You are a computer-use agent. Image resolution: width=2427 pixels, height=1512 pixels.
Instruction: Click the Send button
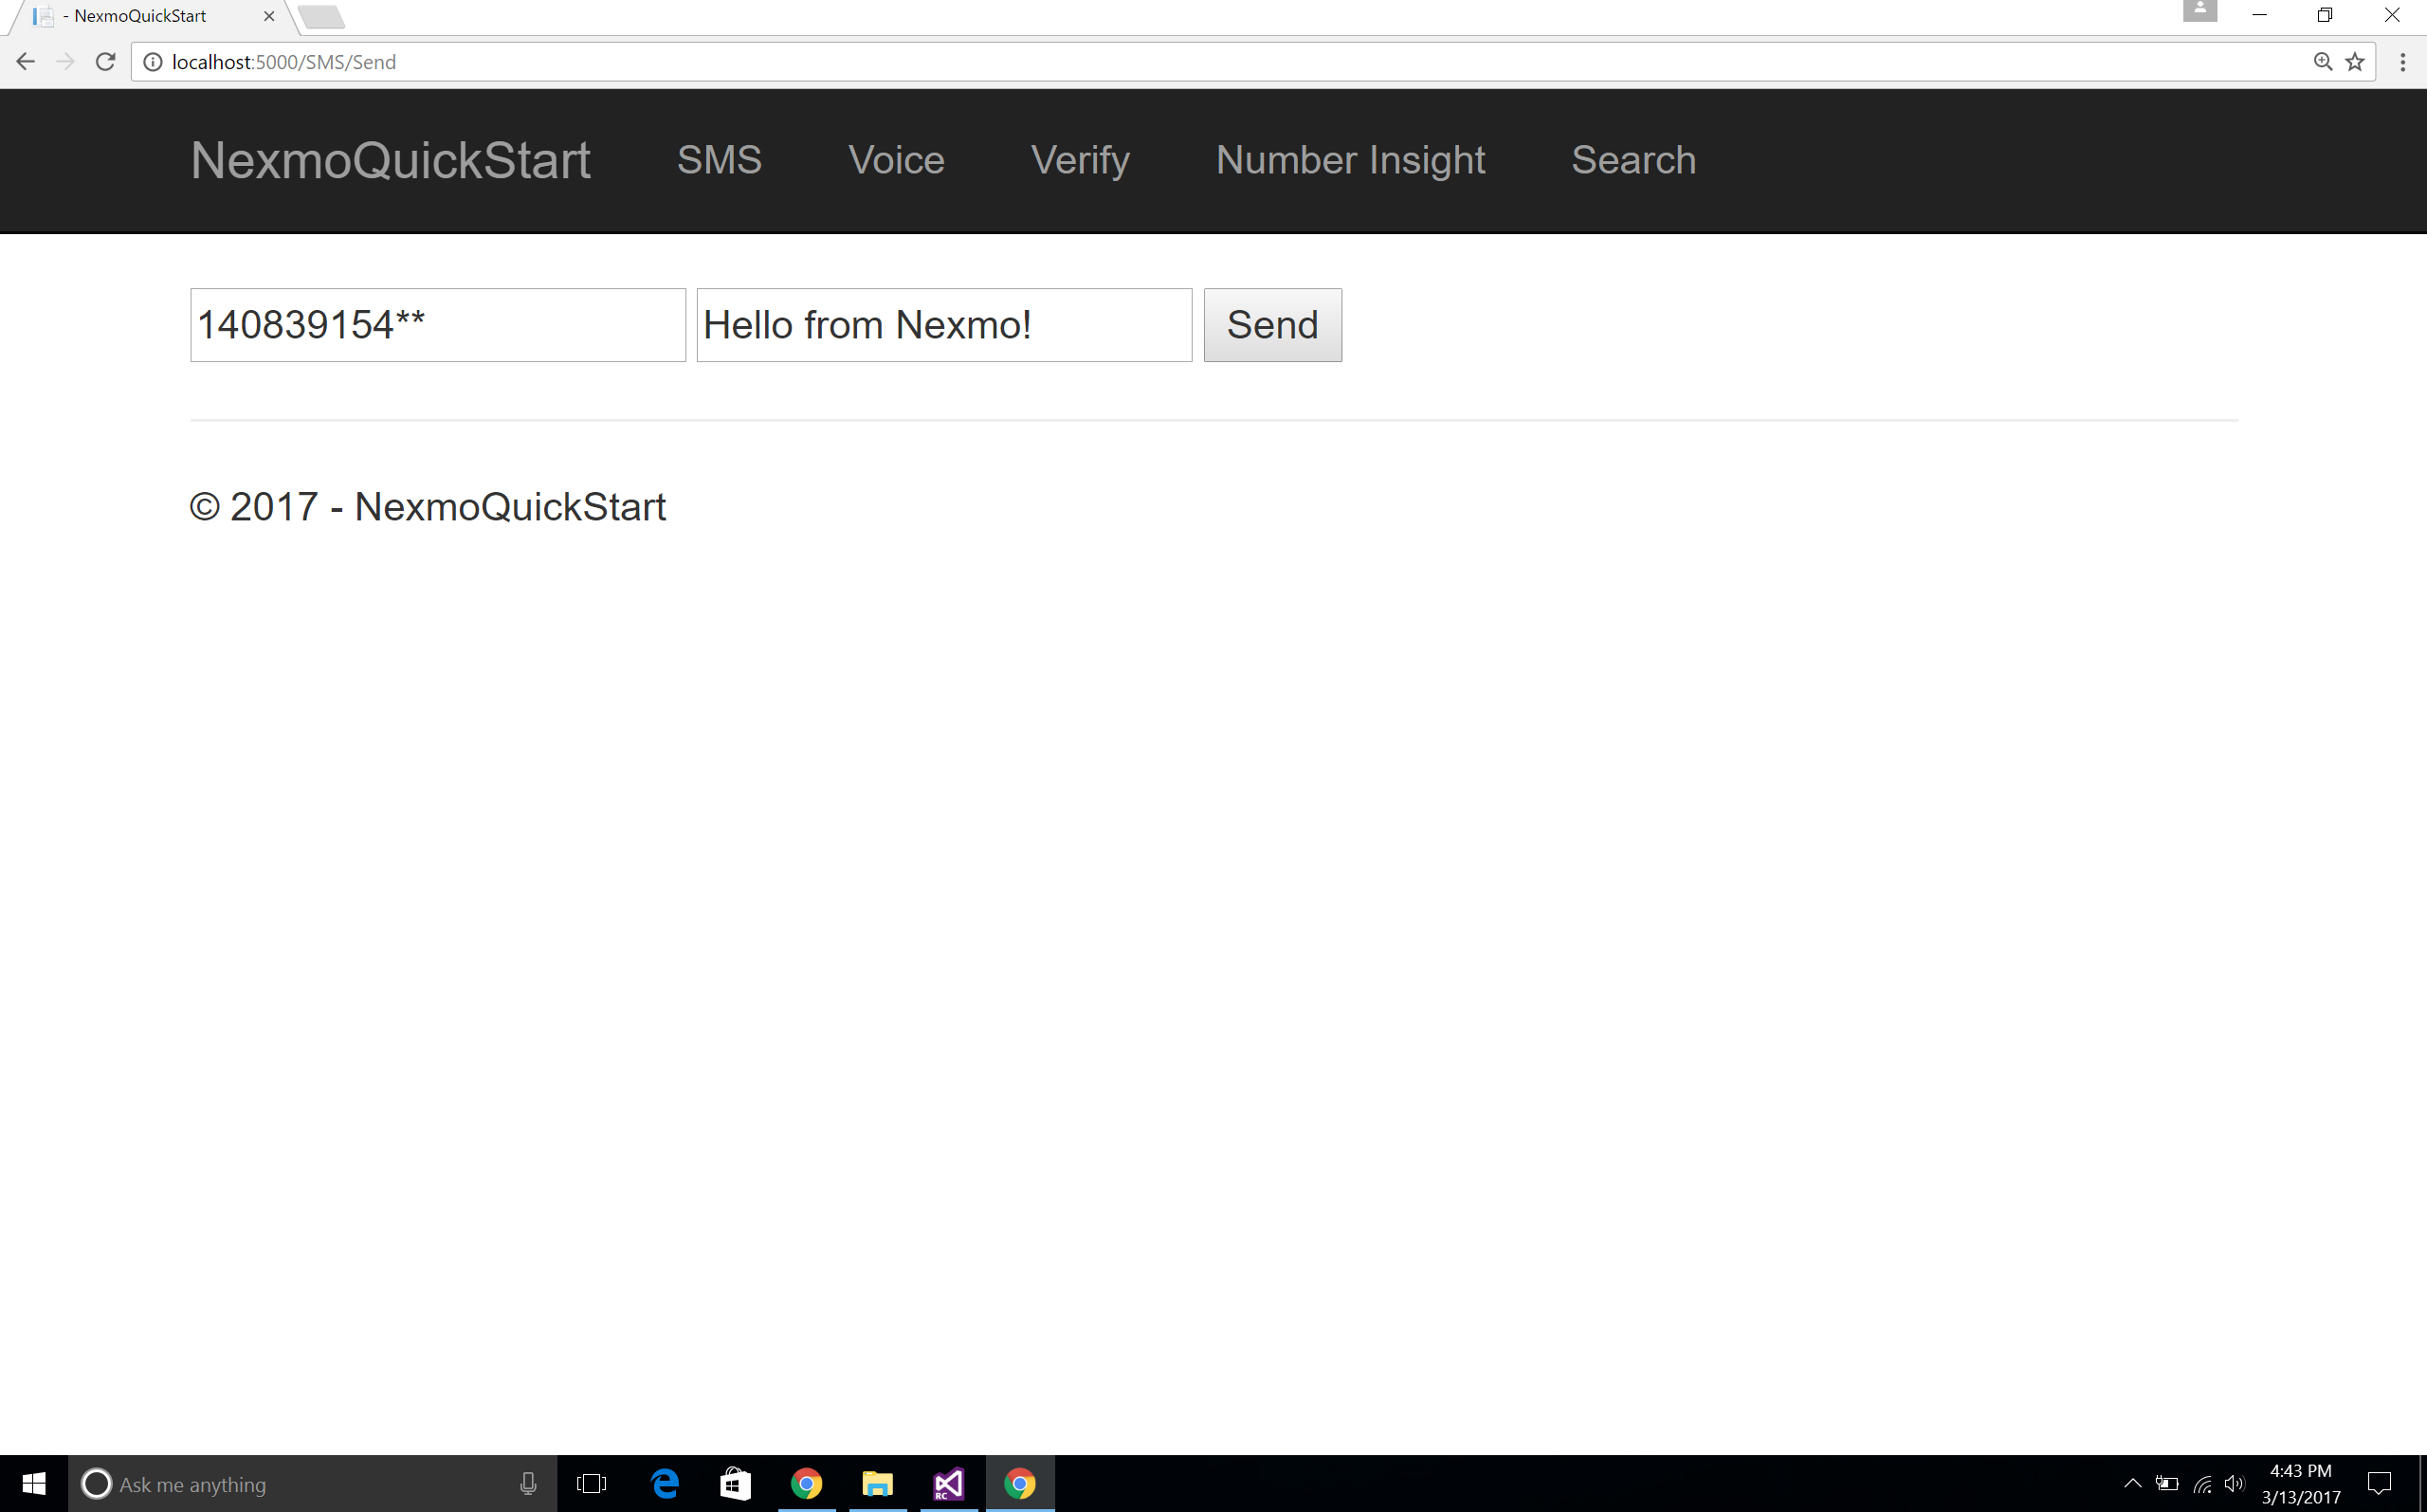pos(1272,325)
